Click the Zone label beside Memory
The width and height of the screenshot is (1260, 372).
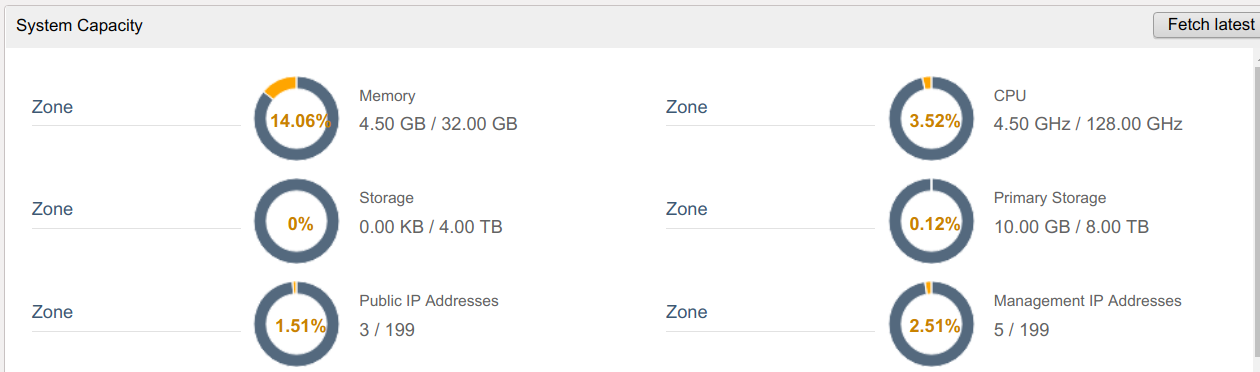(53, 107)
